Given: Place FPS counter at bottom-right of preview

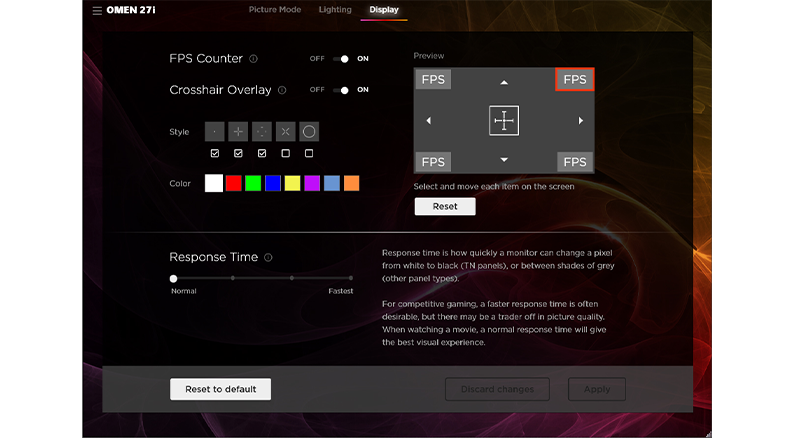Looking at the screenshot, I should click(x=575, y=162).
